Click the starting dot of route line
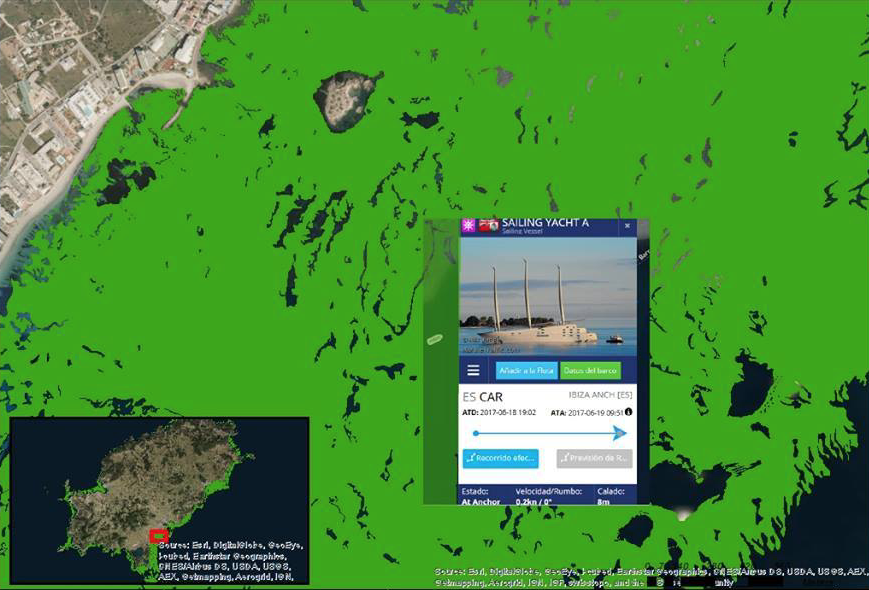Viewport: 869px width, 590px height. [475, 433]
